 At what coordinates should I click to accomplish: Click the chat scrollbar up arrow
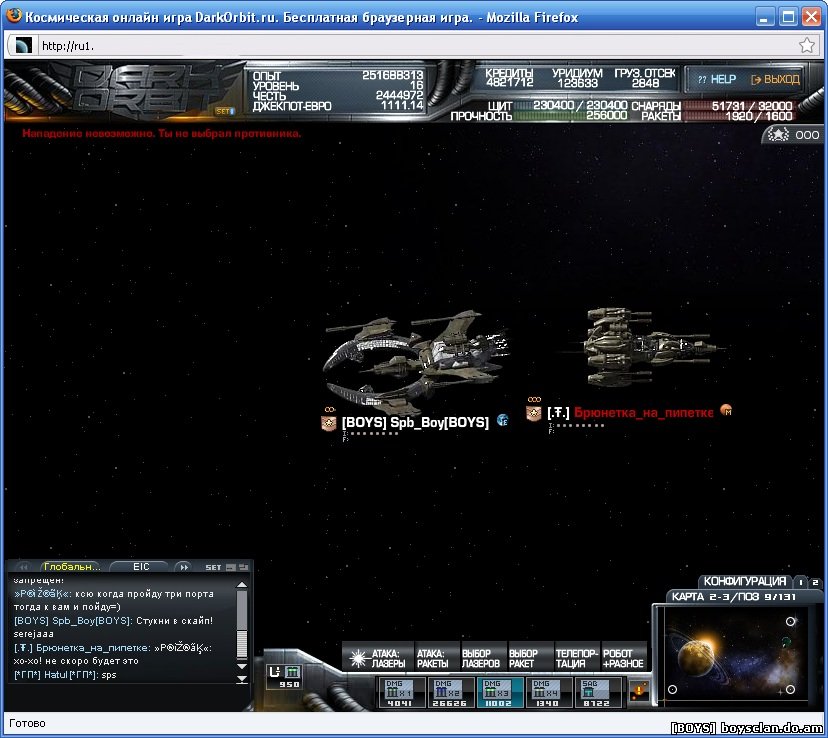click(241, 584)
